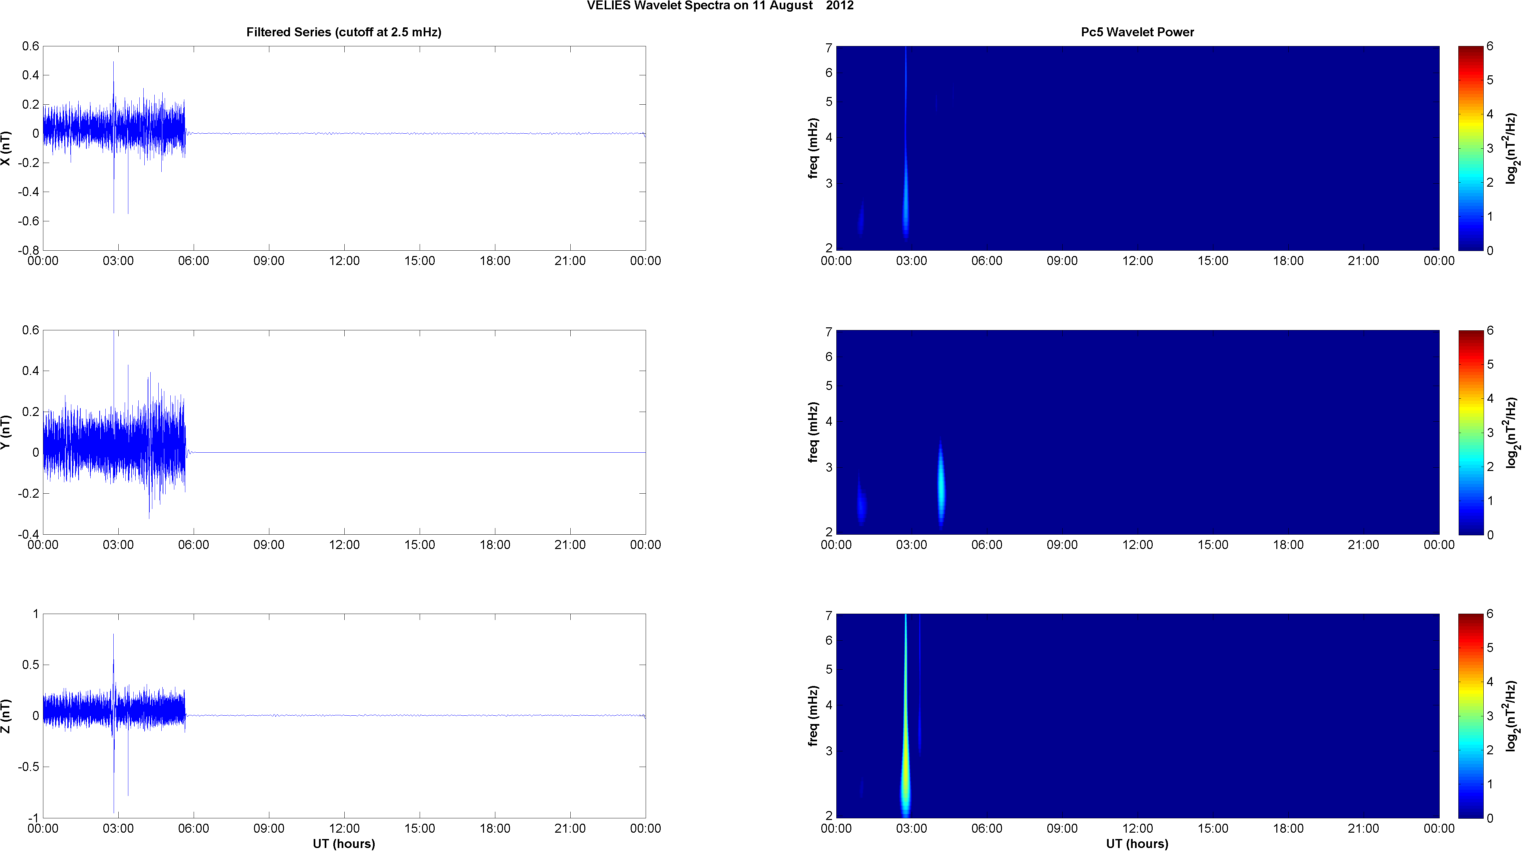Image resolution: width=1522 pixels, height=851 pixels.
Task: Click the VELIES Wavelet Spectra figure title
Action: point(720,6)
